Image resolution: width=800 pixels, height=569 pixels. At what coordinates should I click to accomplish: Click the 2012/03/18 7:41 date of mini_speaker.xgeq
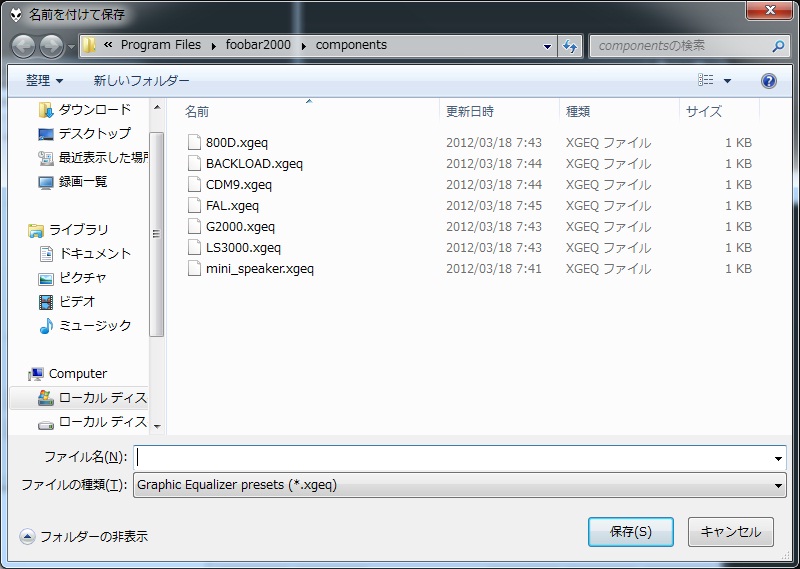coord(494,268)
